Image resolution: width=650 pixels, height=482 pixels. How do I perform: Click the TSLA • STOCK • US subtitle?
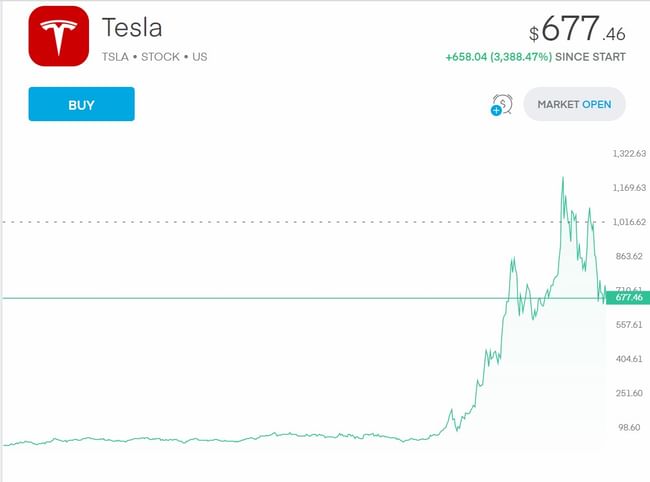coord(154,57)
